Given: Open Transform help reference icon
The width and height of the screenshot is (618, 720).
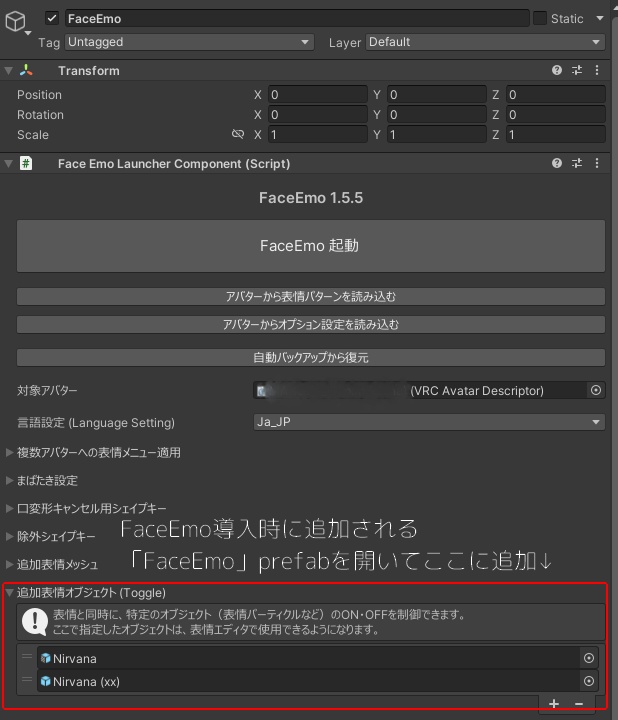Looking at the screenshot, I should point(556,70).
